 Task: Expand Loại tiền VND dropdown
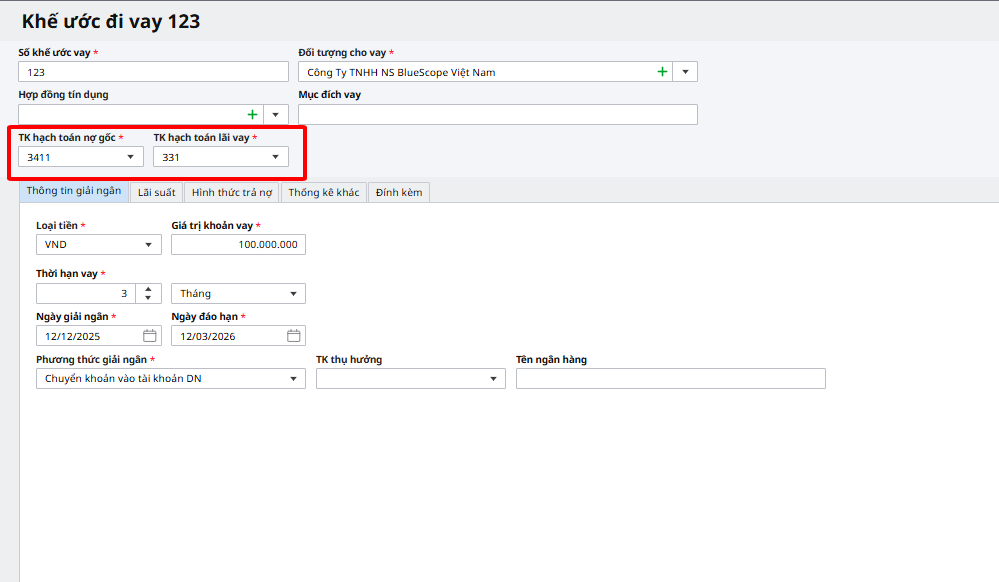(x=148, y=245)
